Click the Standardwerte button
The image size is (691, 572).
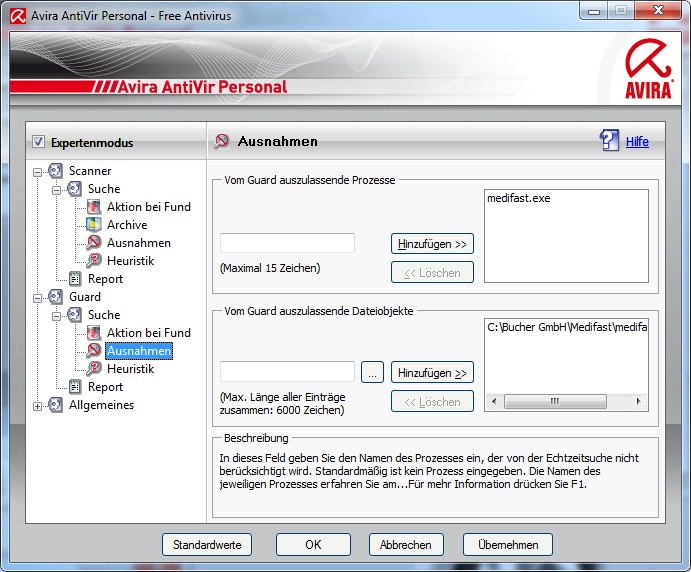[x=207, y=545]
